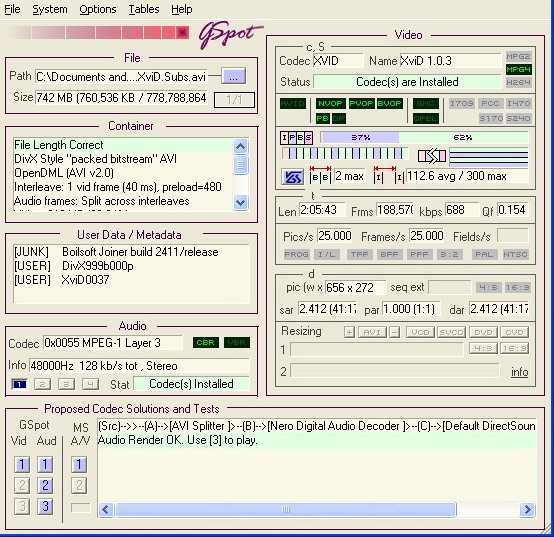Click the Resizing plus button
The image size is (554, 537).
click(x=349, y=332)
